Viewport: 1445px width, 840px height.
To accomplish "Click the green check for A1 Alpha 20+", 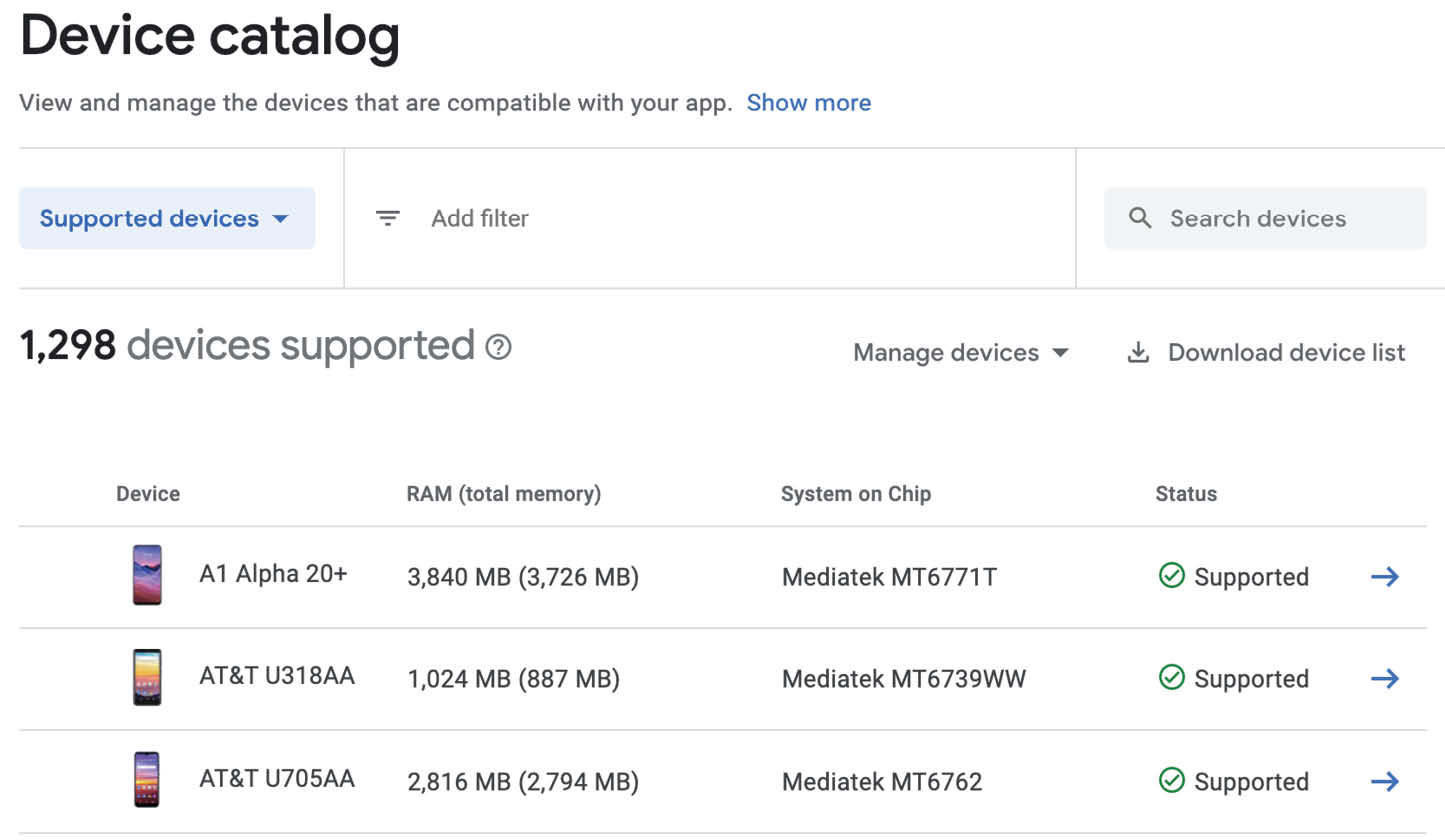I will (x=1171, y=576).
